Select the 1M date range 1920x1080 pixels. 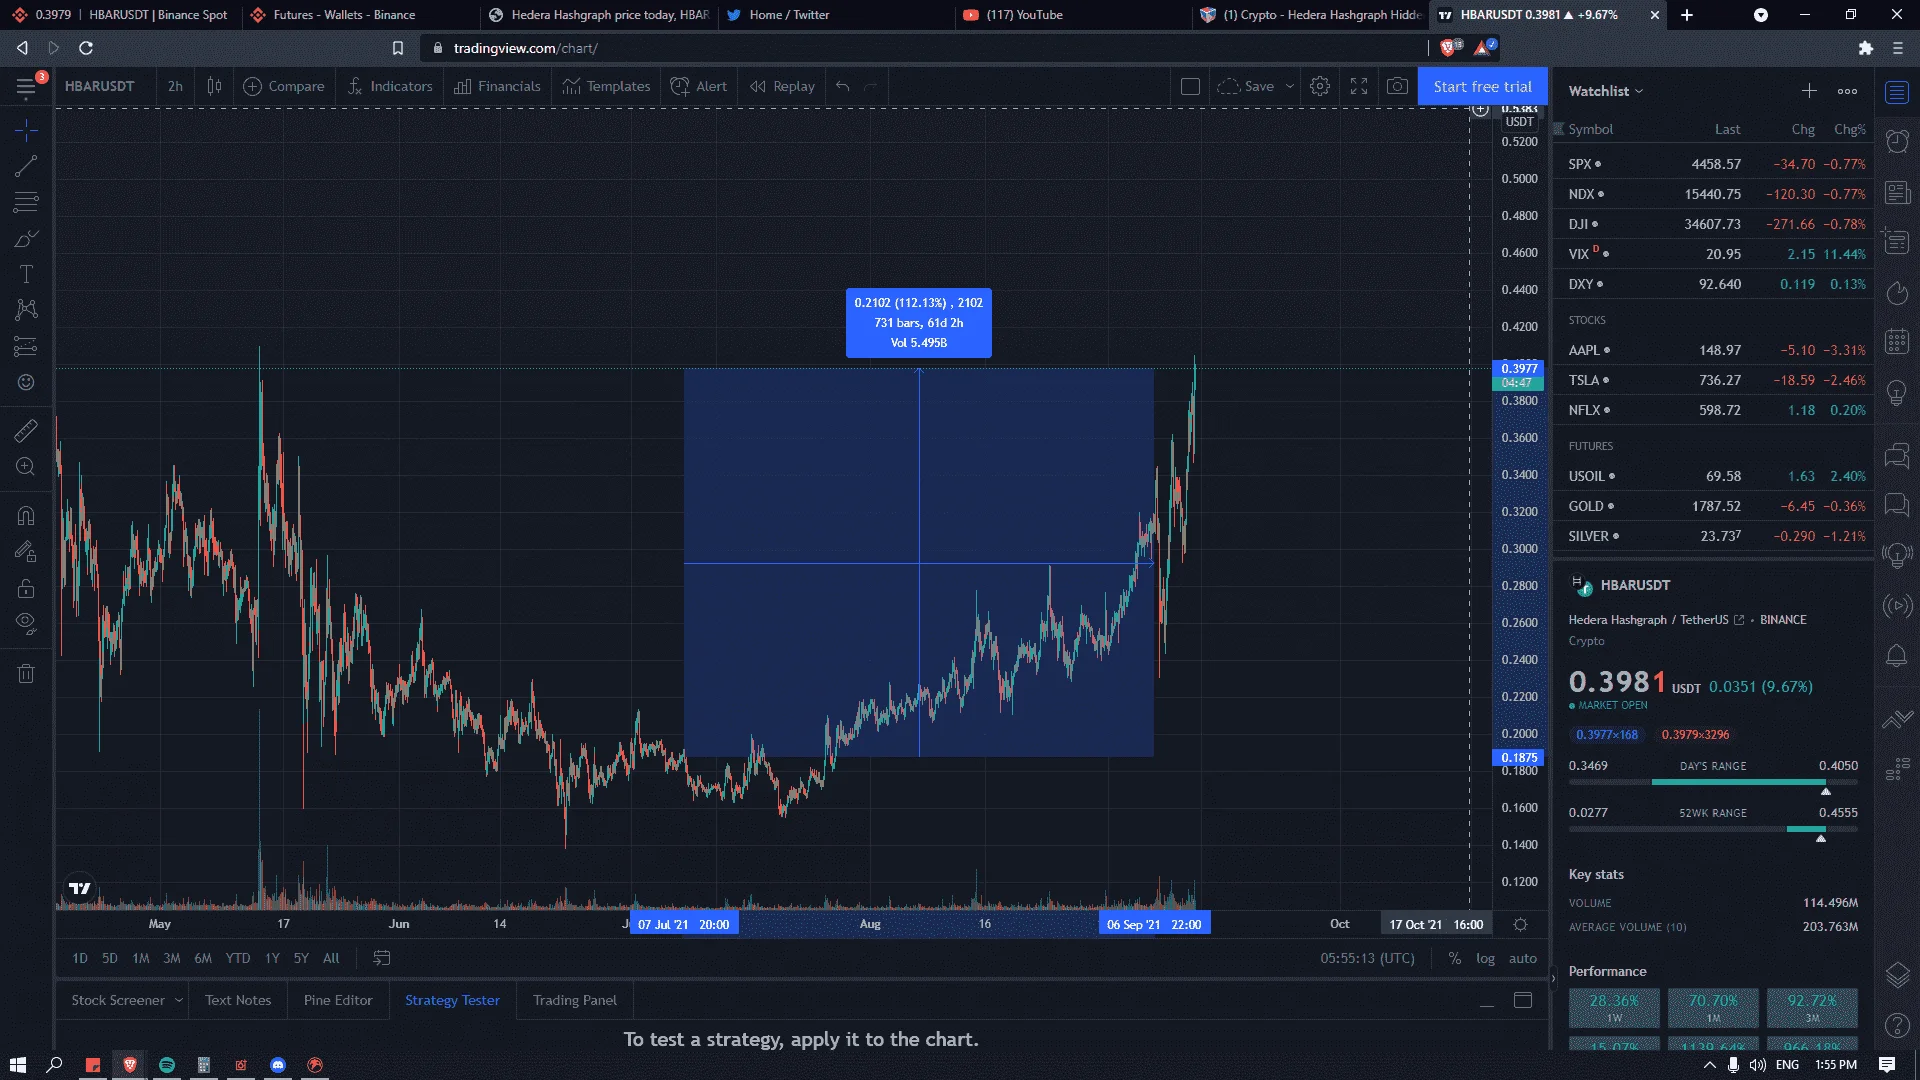(141, 958)
